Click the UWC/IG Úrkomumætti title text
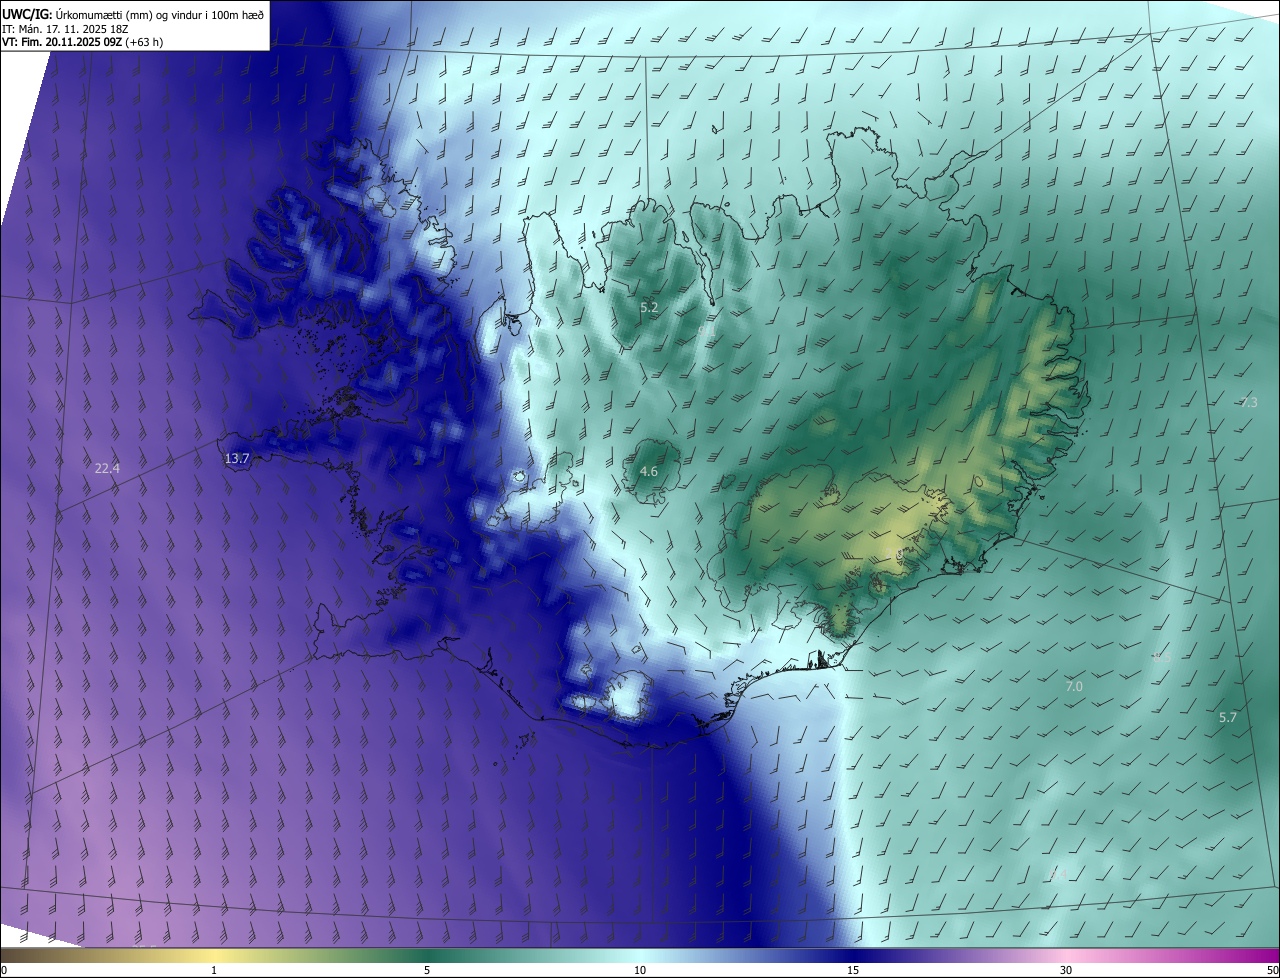This screenshot has width=1280, height=978. [133, 13]
